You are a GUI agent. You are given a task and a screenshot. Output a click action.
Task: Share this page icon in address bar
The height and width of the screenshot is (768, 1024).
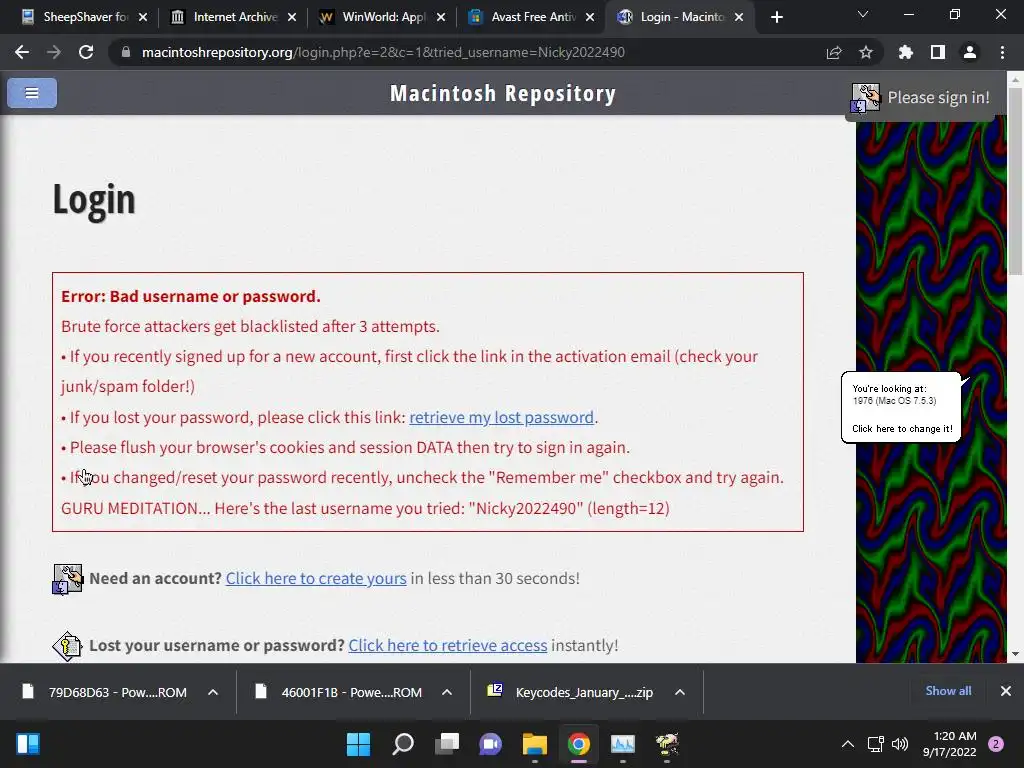point(834,52)
